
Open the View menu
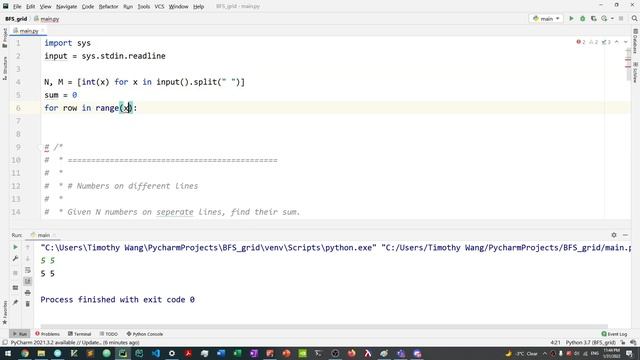click(45, 7)
